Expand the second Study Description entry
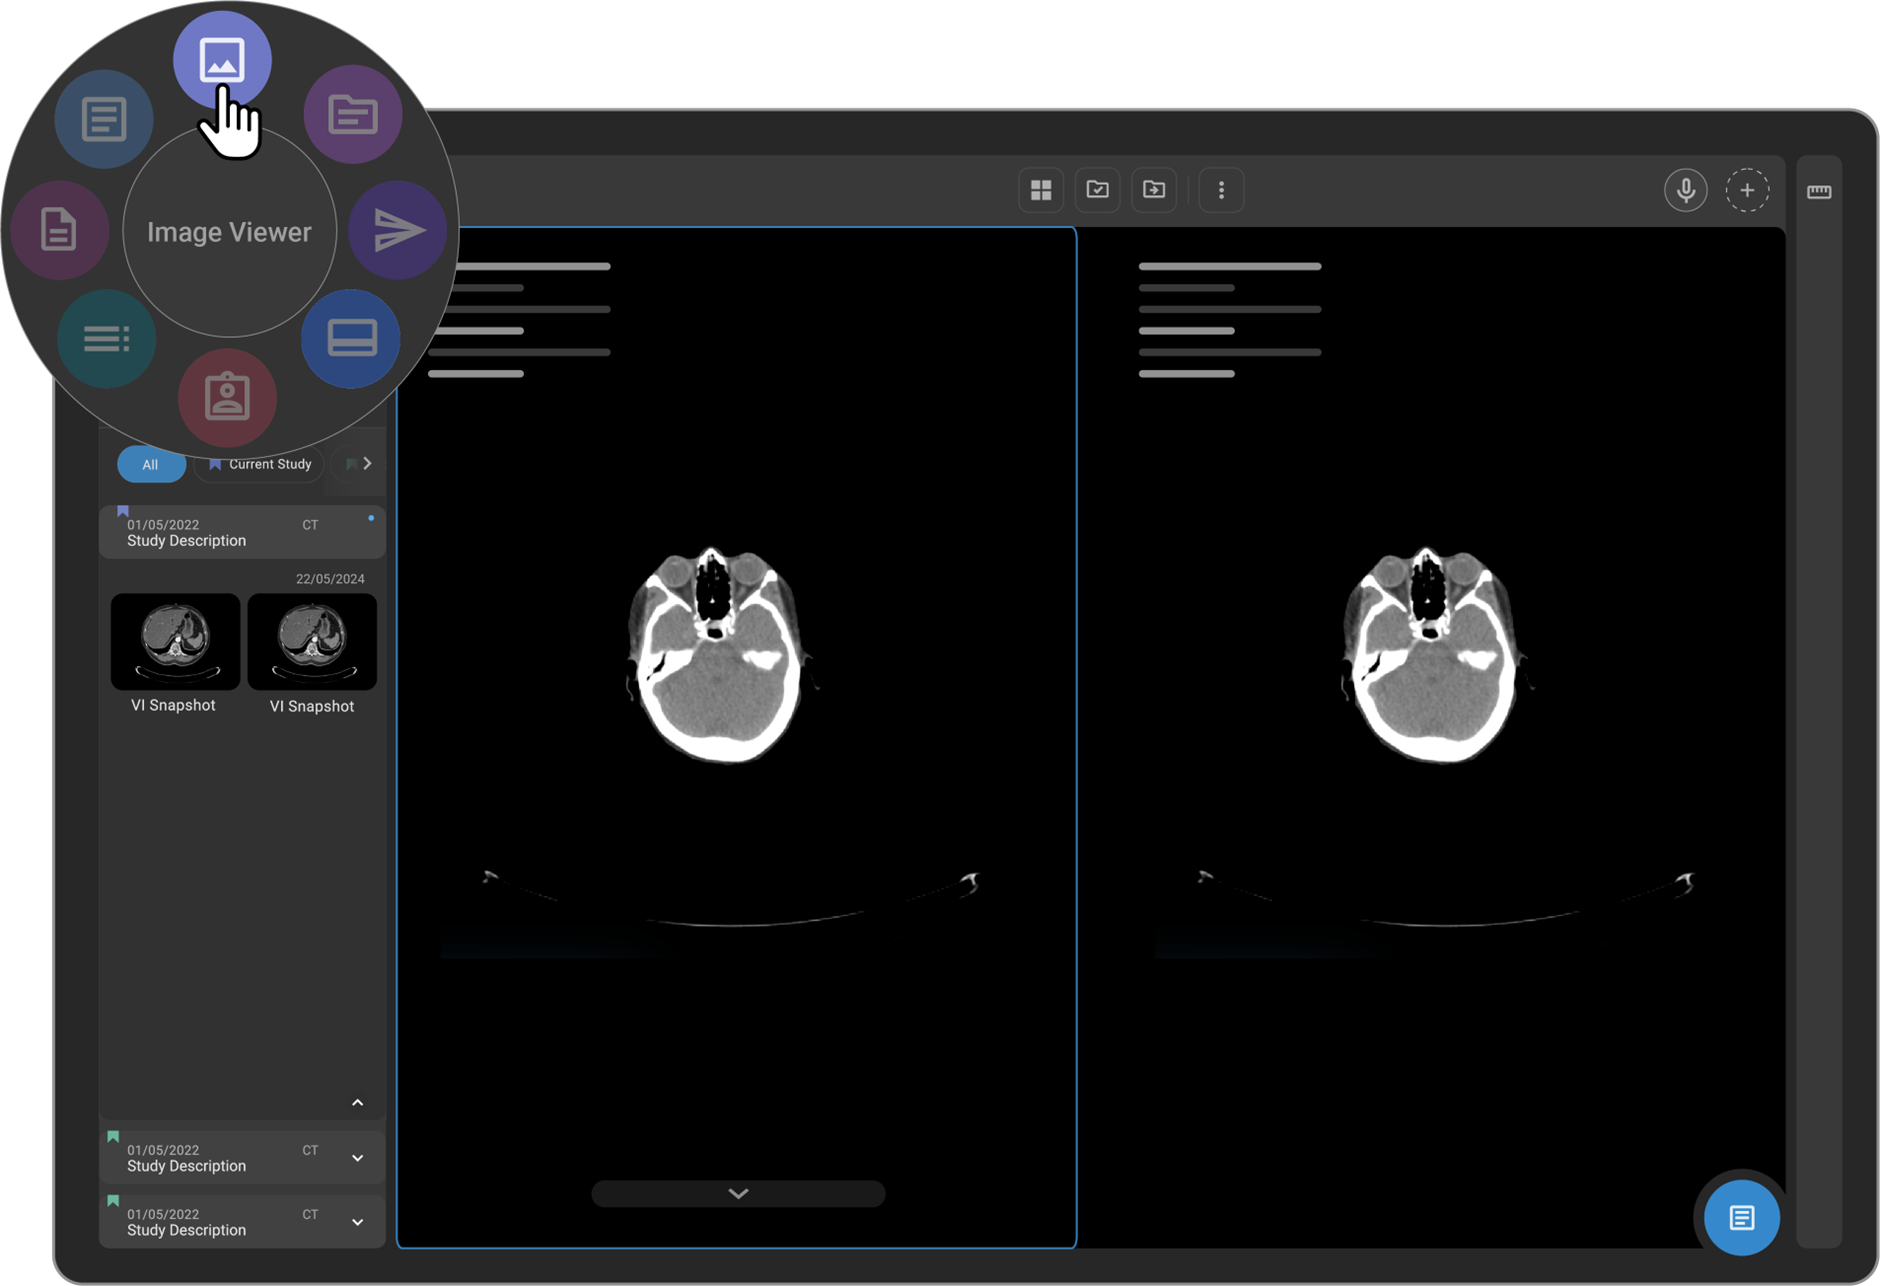 point(357,1158)
